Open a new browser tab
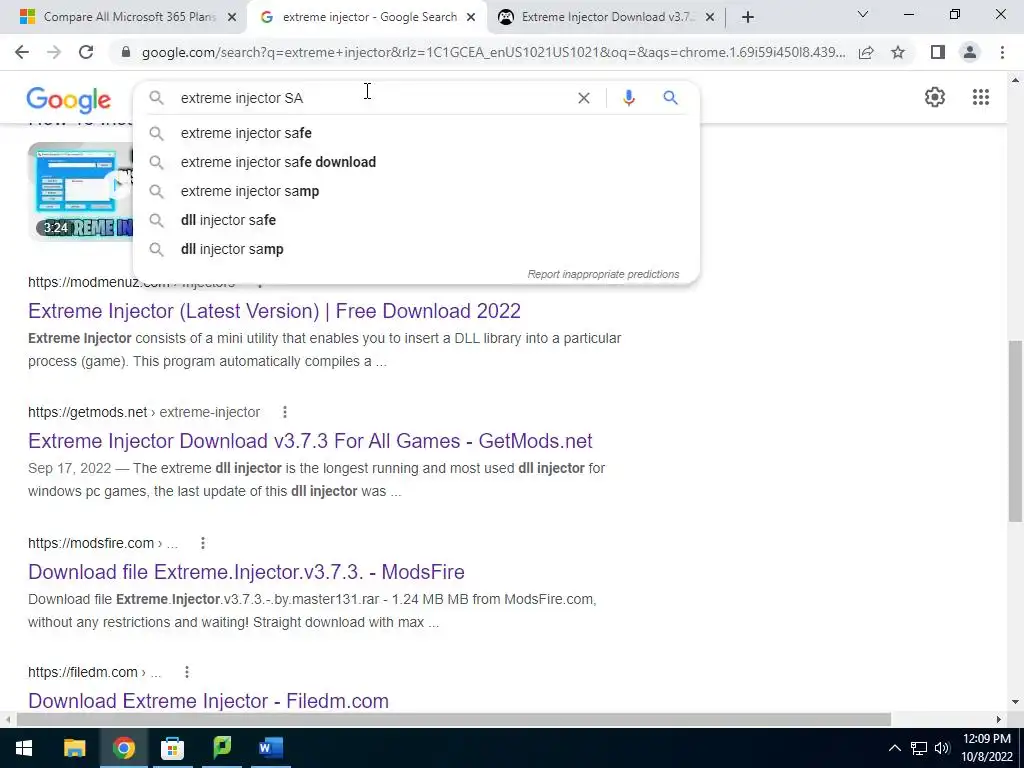 tap(748, 17)
